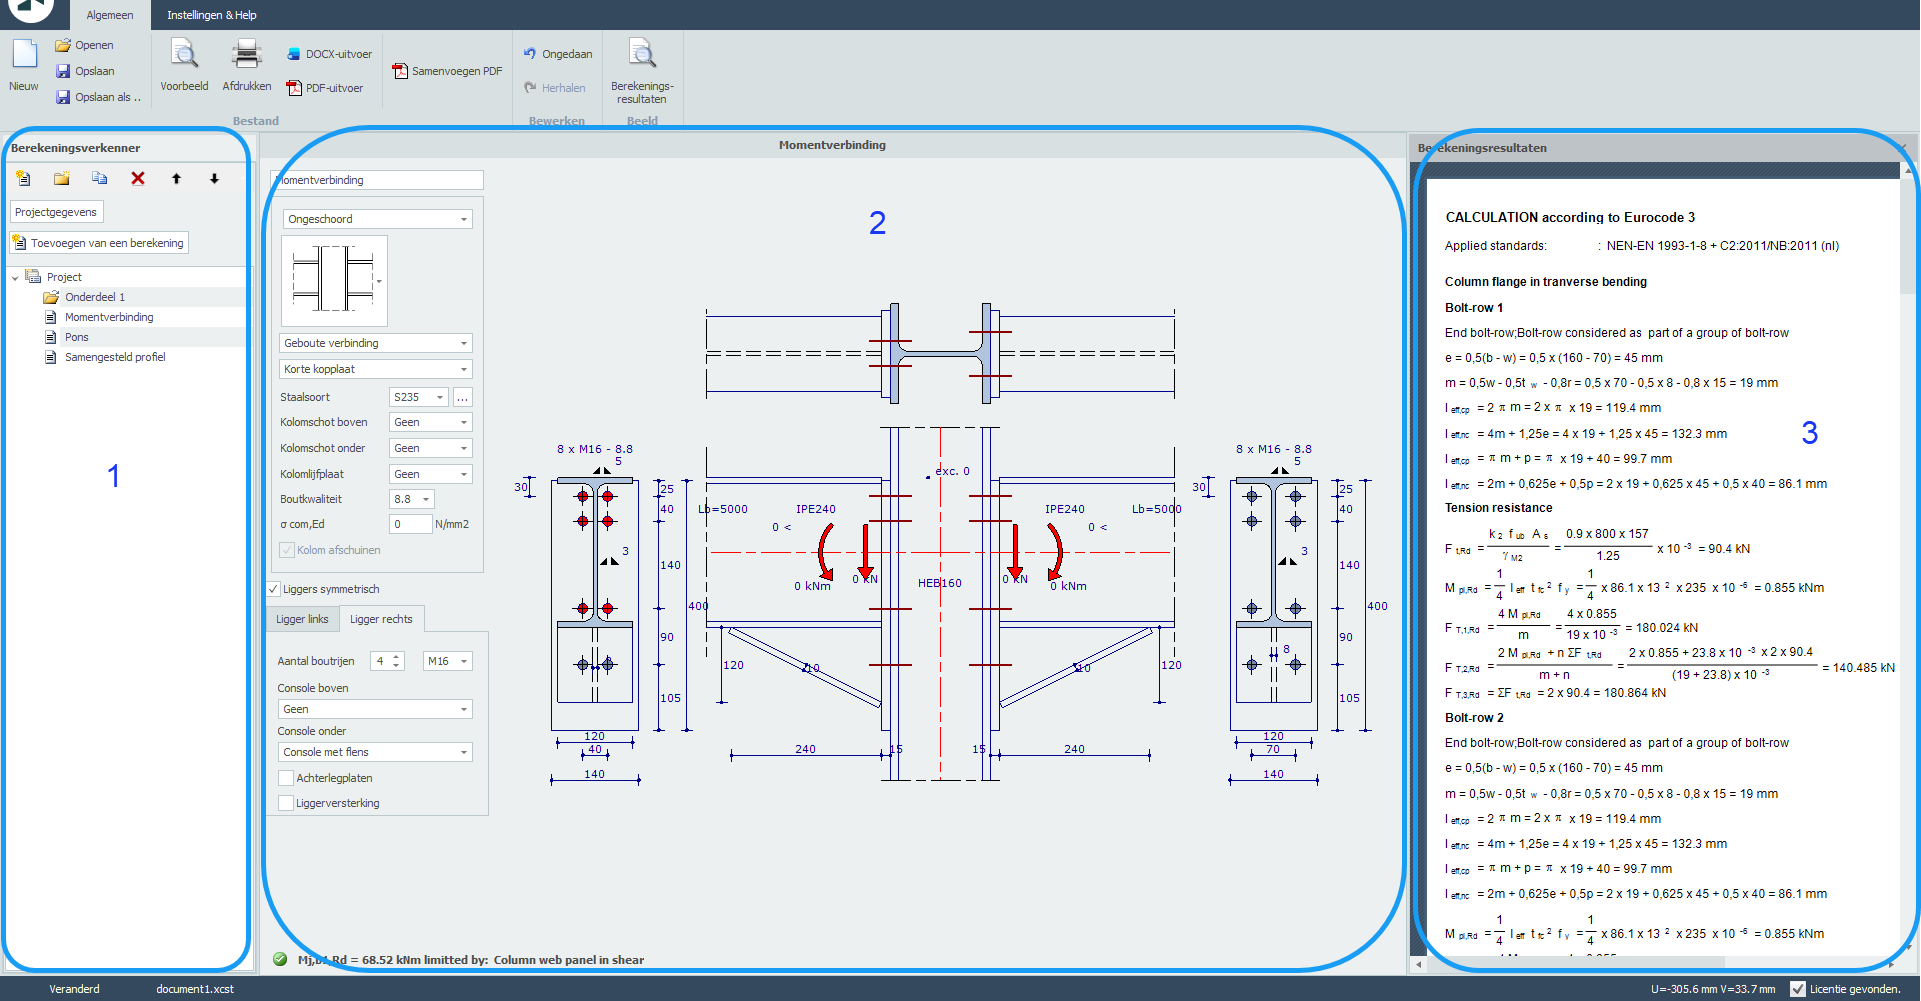
Task: Click the copy icon in Berekeningsverkenner
Action: click(x=100, y=178)
